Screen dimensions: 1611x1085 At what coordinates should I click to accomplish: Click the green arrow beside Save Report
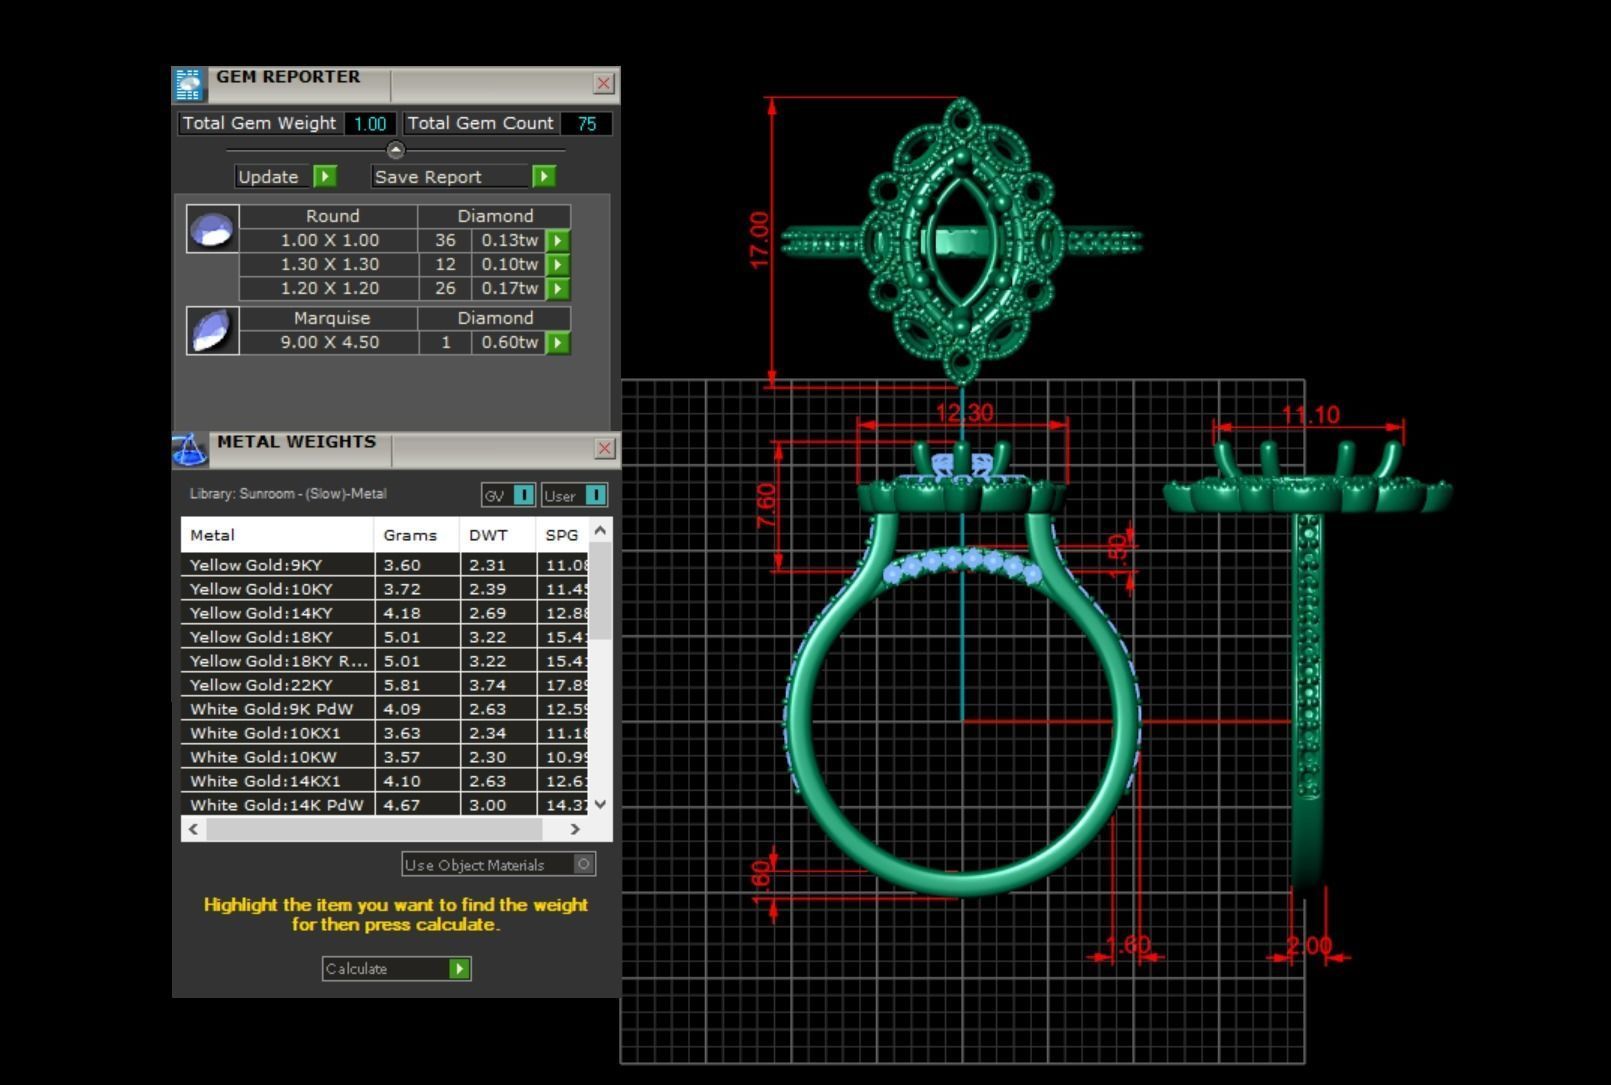[x=545, y=176]
